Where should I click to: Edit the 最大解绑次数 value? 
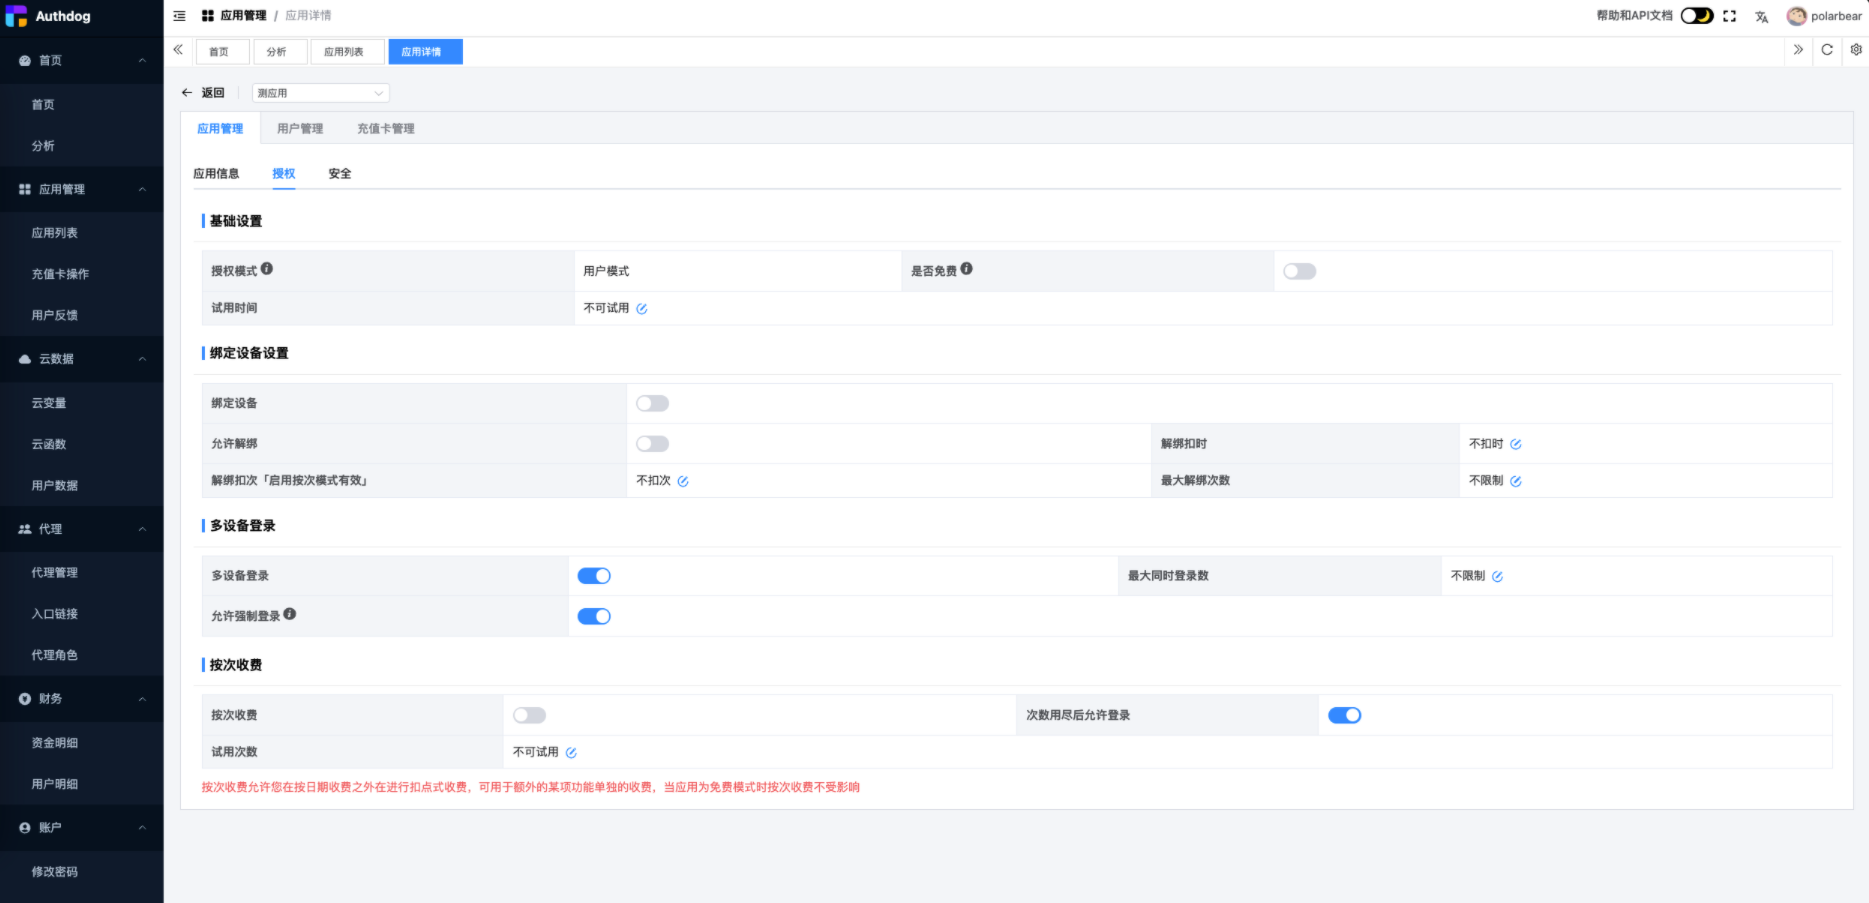coord(1516,481)
